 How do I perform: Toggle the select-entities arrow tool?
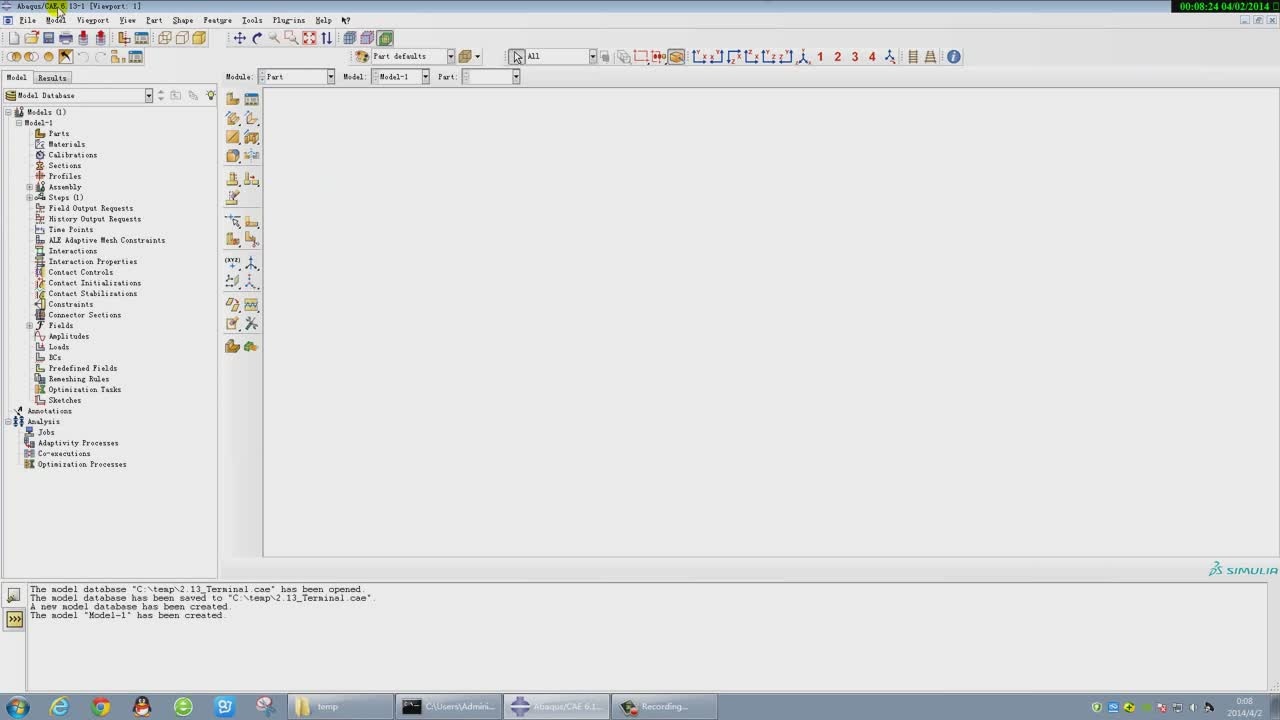point(517,57)
